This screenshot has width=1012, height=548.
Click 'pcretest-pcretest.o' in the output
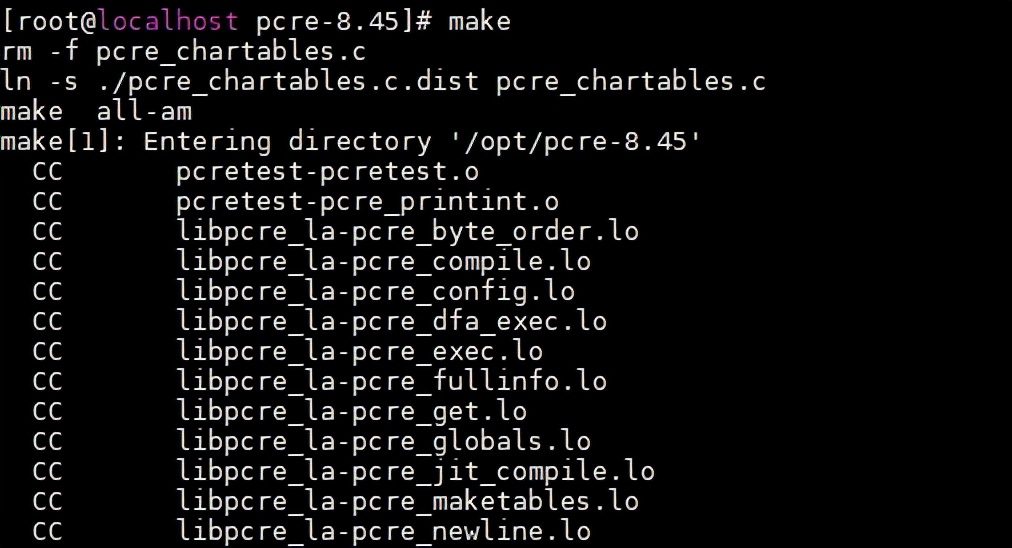(327, 172)
